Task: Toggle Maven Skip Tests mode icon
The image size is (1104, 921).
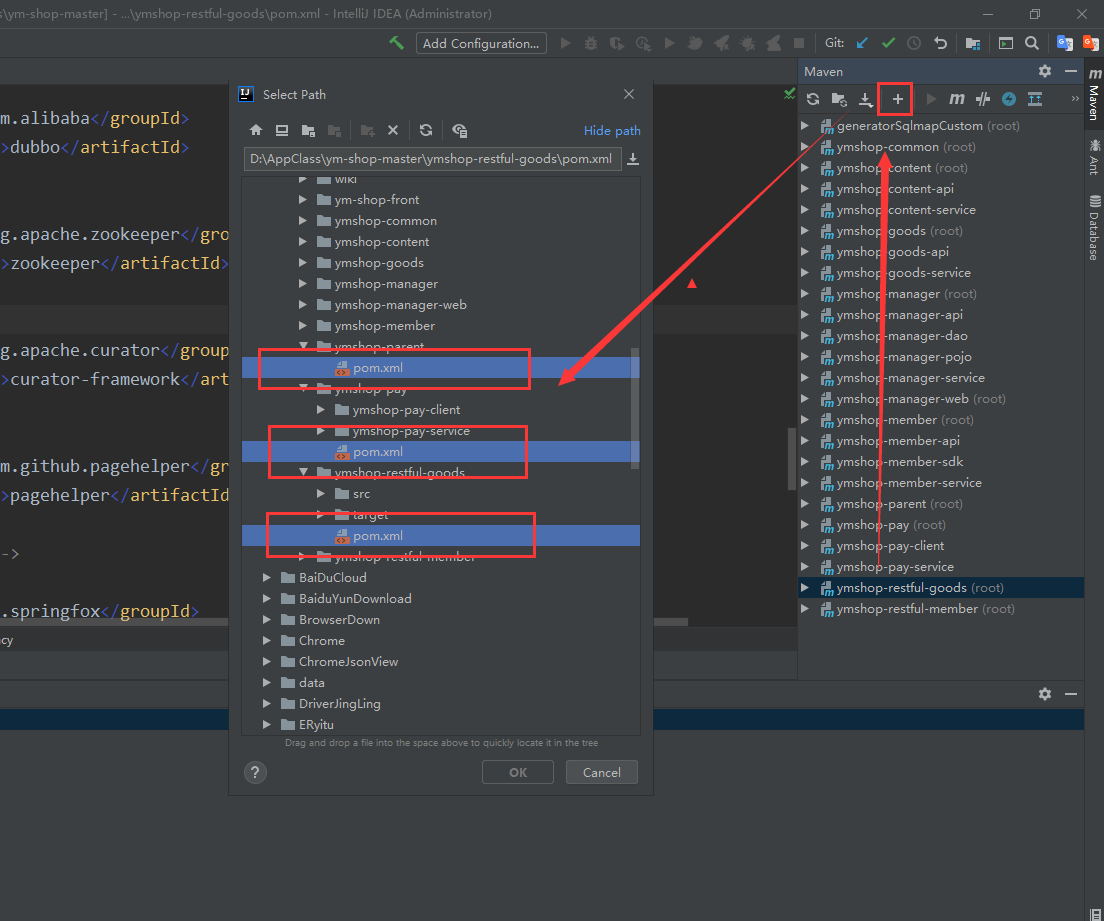Action: pos(983,99)
